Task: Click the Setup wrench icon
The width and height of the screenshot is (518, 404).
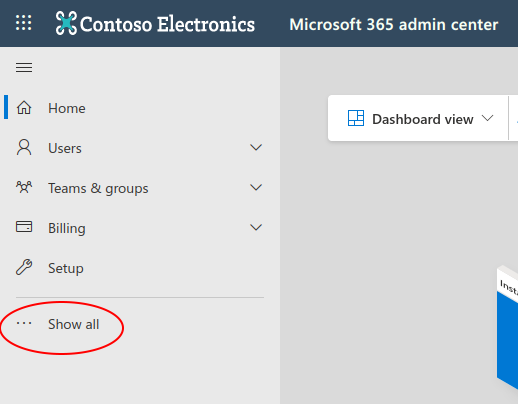Action: pyautogui.click(x=24, y=267)
